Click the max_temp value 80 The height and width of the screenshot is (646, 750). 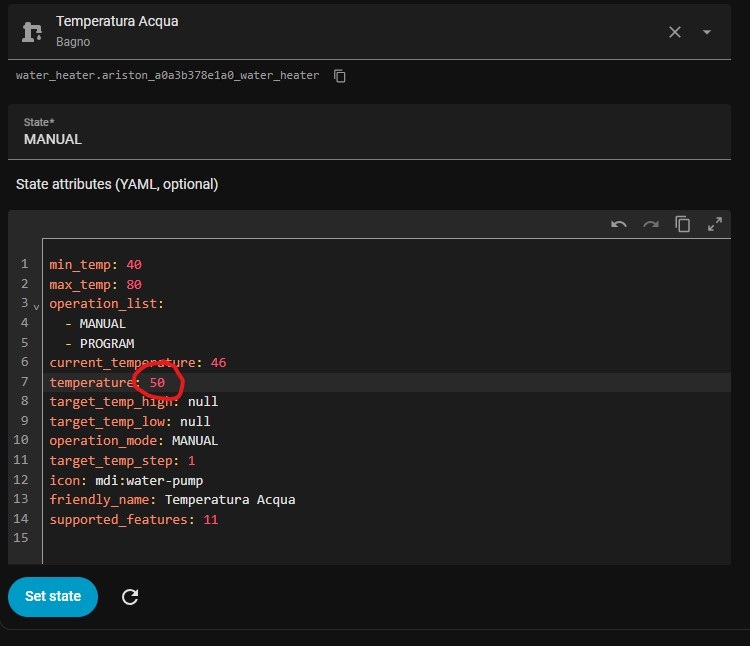pyautogui.click(x=134, y=284)
